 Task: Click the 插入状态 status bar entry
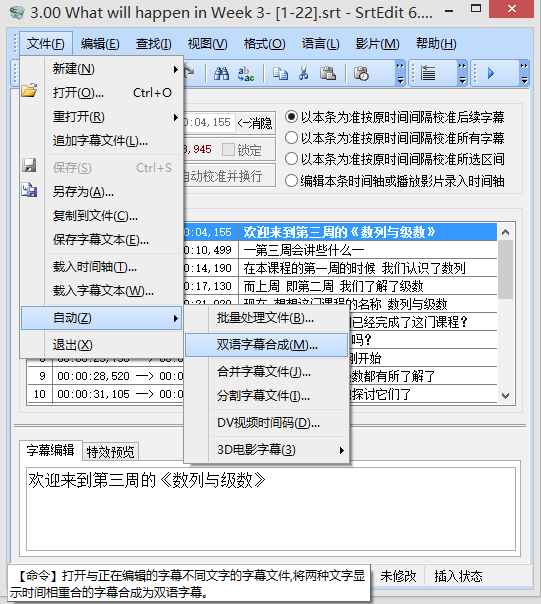(458, 576)
